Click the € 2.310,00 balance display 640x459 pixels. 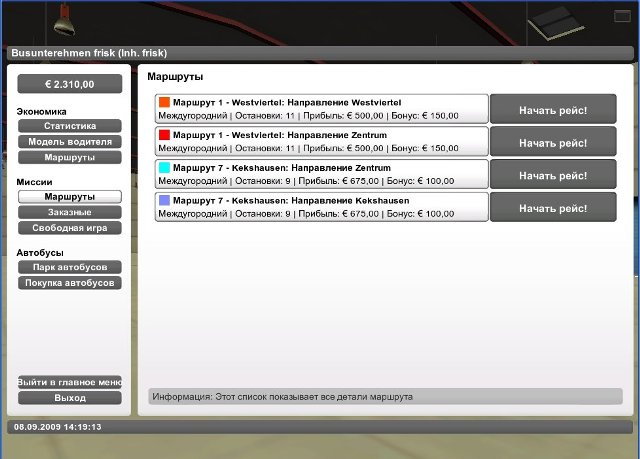pos(70,84)
